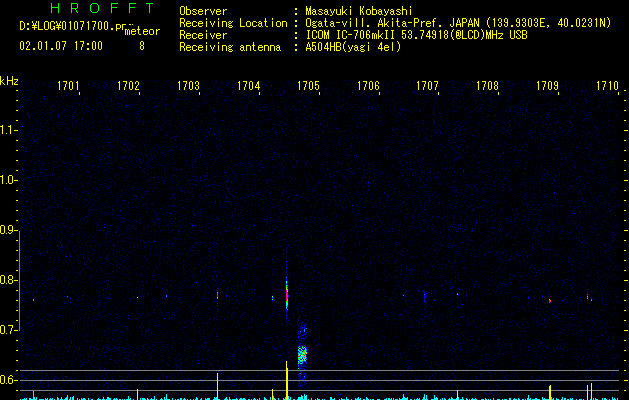
Task: Click the Receiver label
Action: click(x=203, y=35)
